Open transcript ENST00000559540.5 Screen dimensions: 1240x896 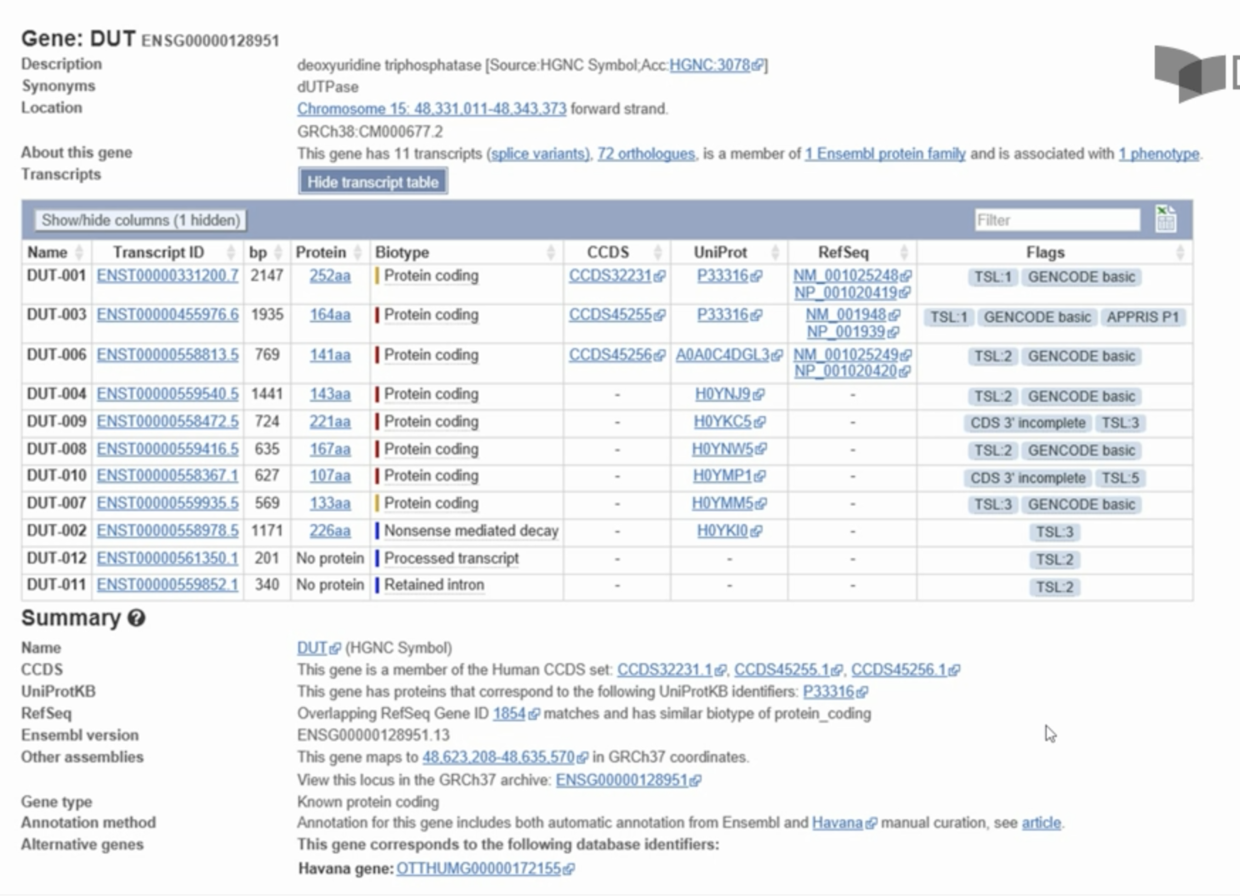[x=168, y=394]
